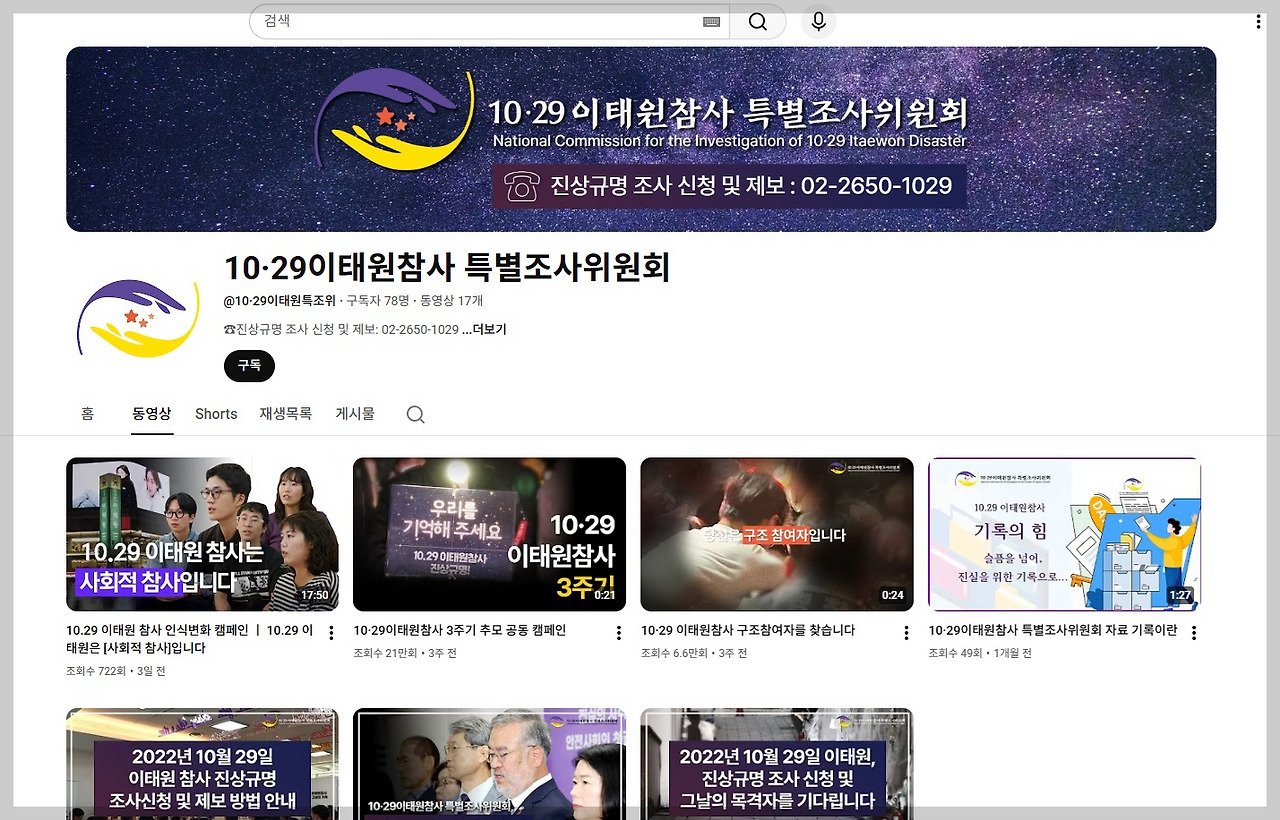The image size is (1280, 820).
Task: Open the 기록의 힘 video thumbnail
Action: click(1063, 534)
